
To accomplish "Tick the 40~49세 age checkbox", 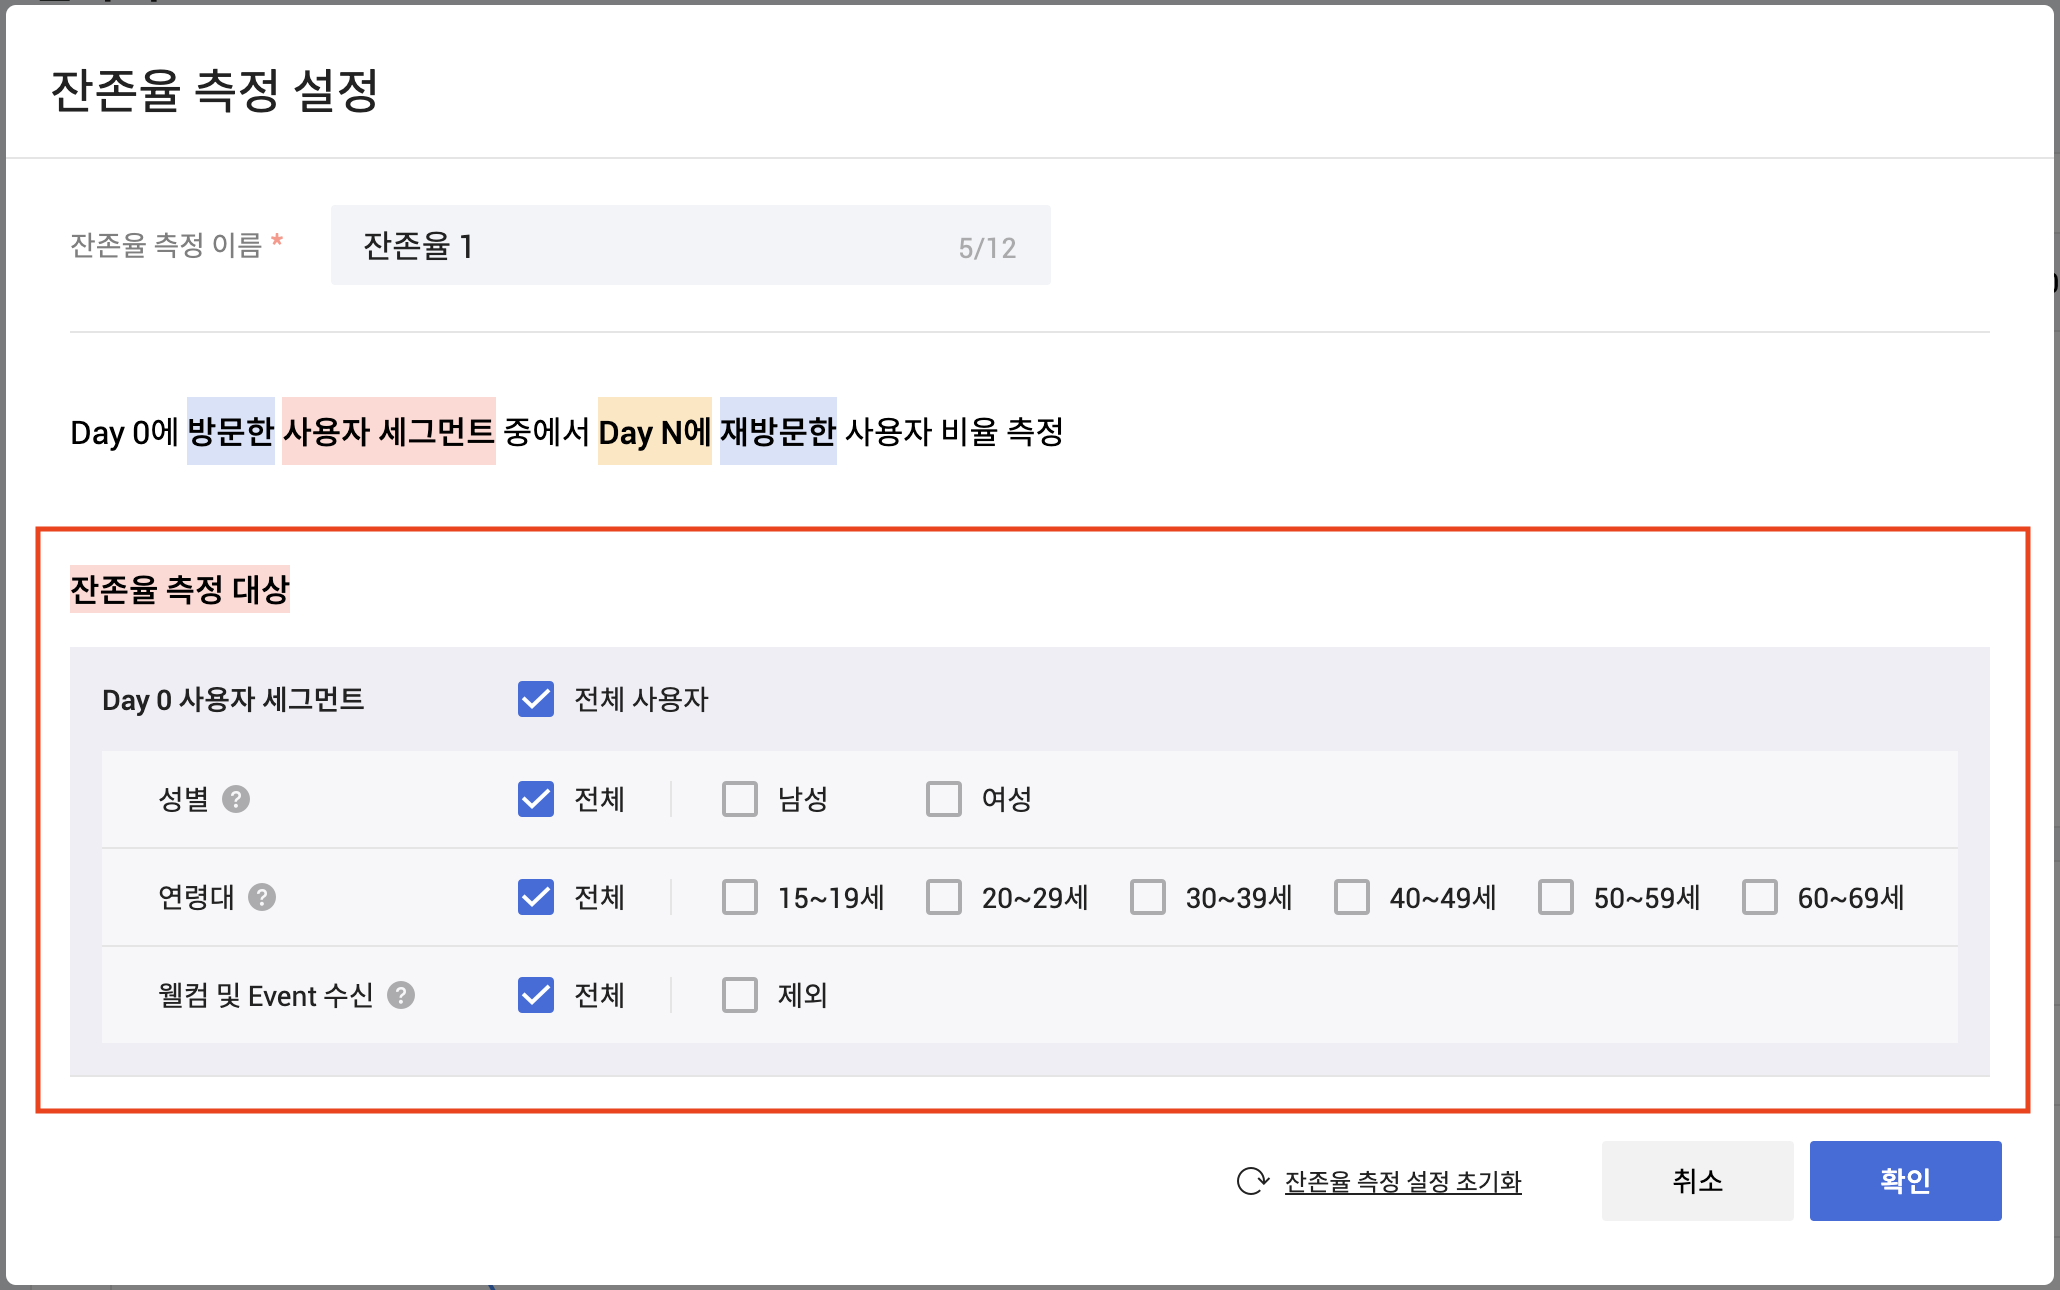I will [x=1352, y=897].
